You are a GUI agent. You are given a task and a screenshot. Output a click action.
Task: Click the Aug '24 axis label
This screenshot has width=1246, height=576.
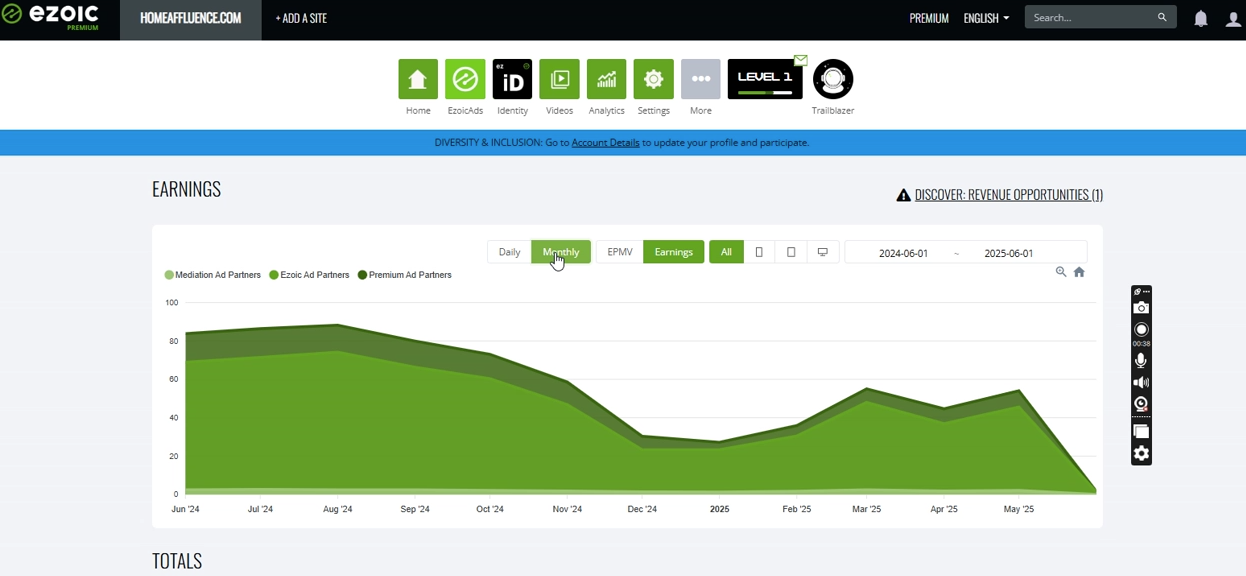[x=338, y=509]
